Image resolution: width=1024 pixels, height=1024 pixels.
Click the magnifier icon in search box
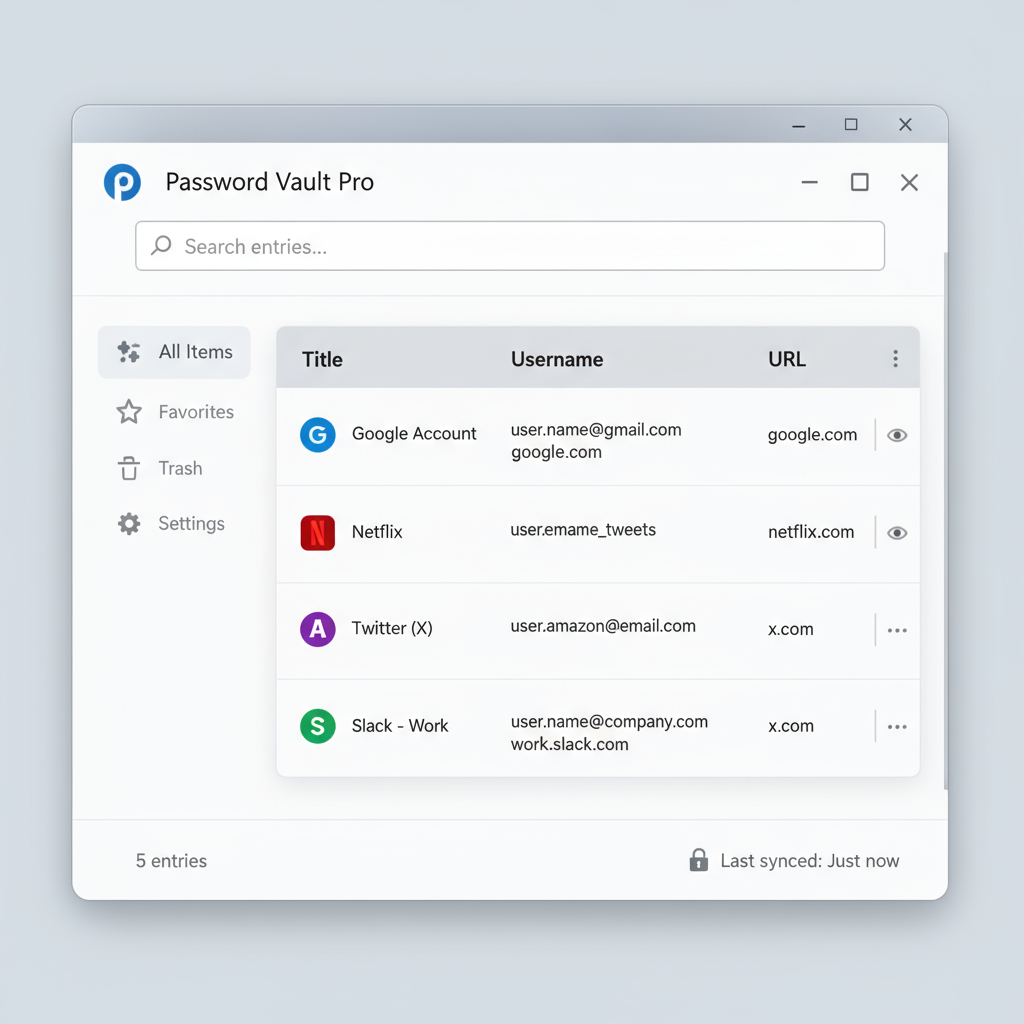161,246
